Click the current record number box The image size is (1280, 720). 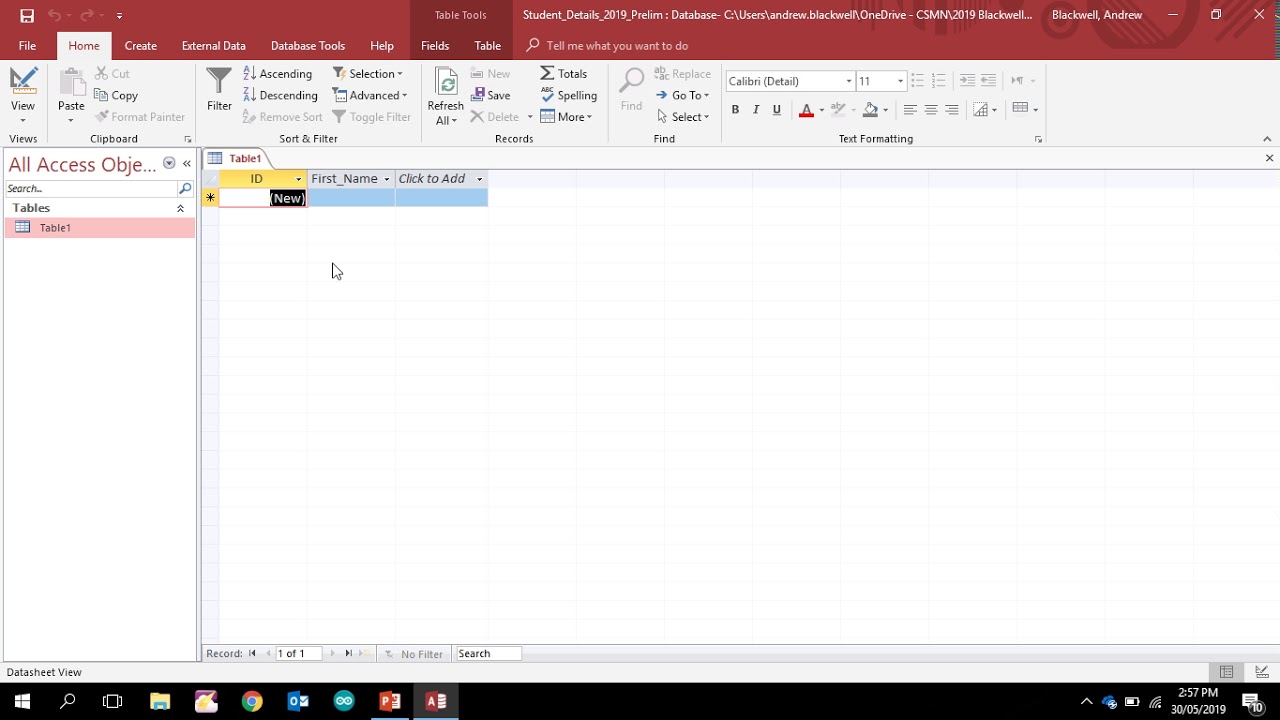[298, 653]
